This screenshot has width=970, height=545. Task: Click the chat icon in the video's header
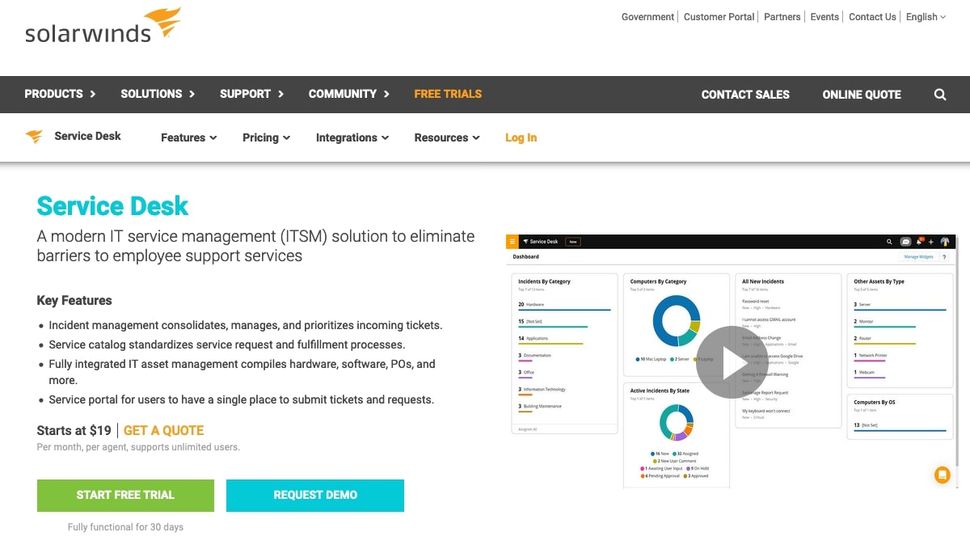906,242
